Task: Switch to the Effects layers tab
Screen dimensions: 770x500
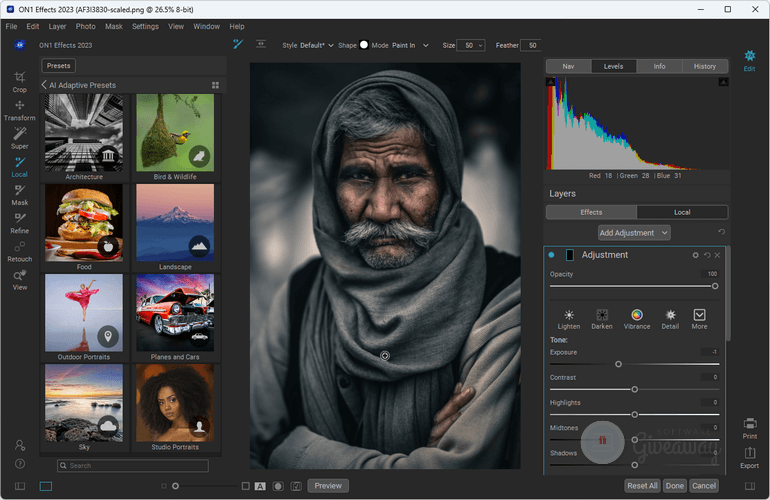Action: click(x=591, y=212)
